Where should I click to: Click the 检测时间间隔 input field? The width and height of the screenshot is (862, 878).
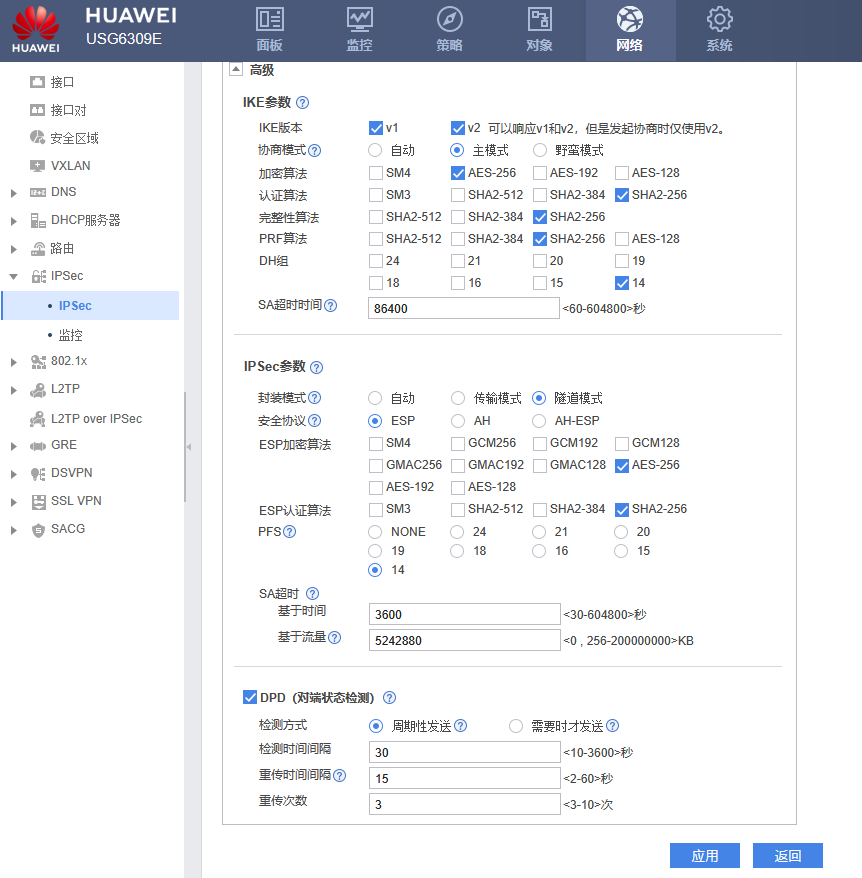[464, 753]
